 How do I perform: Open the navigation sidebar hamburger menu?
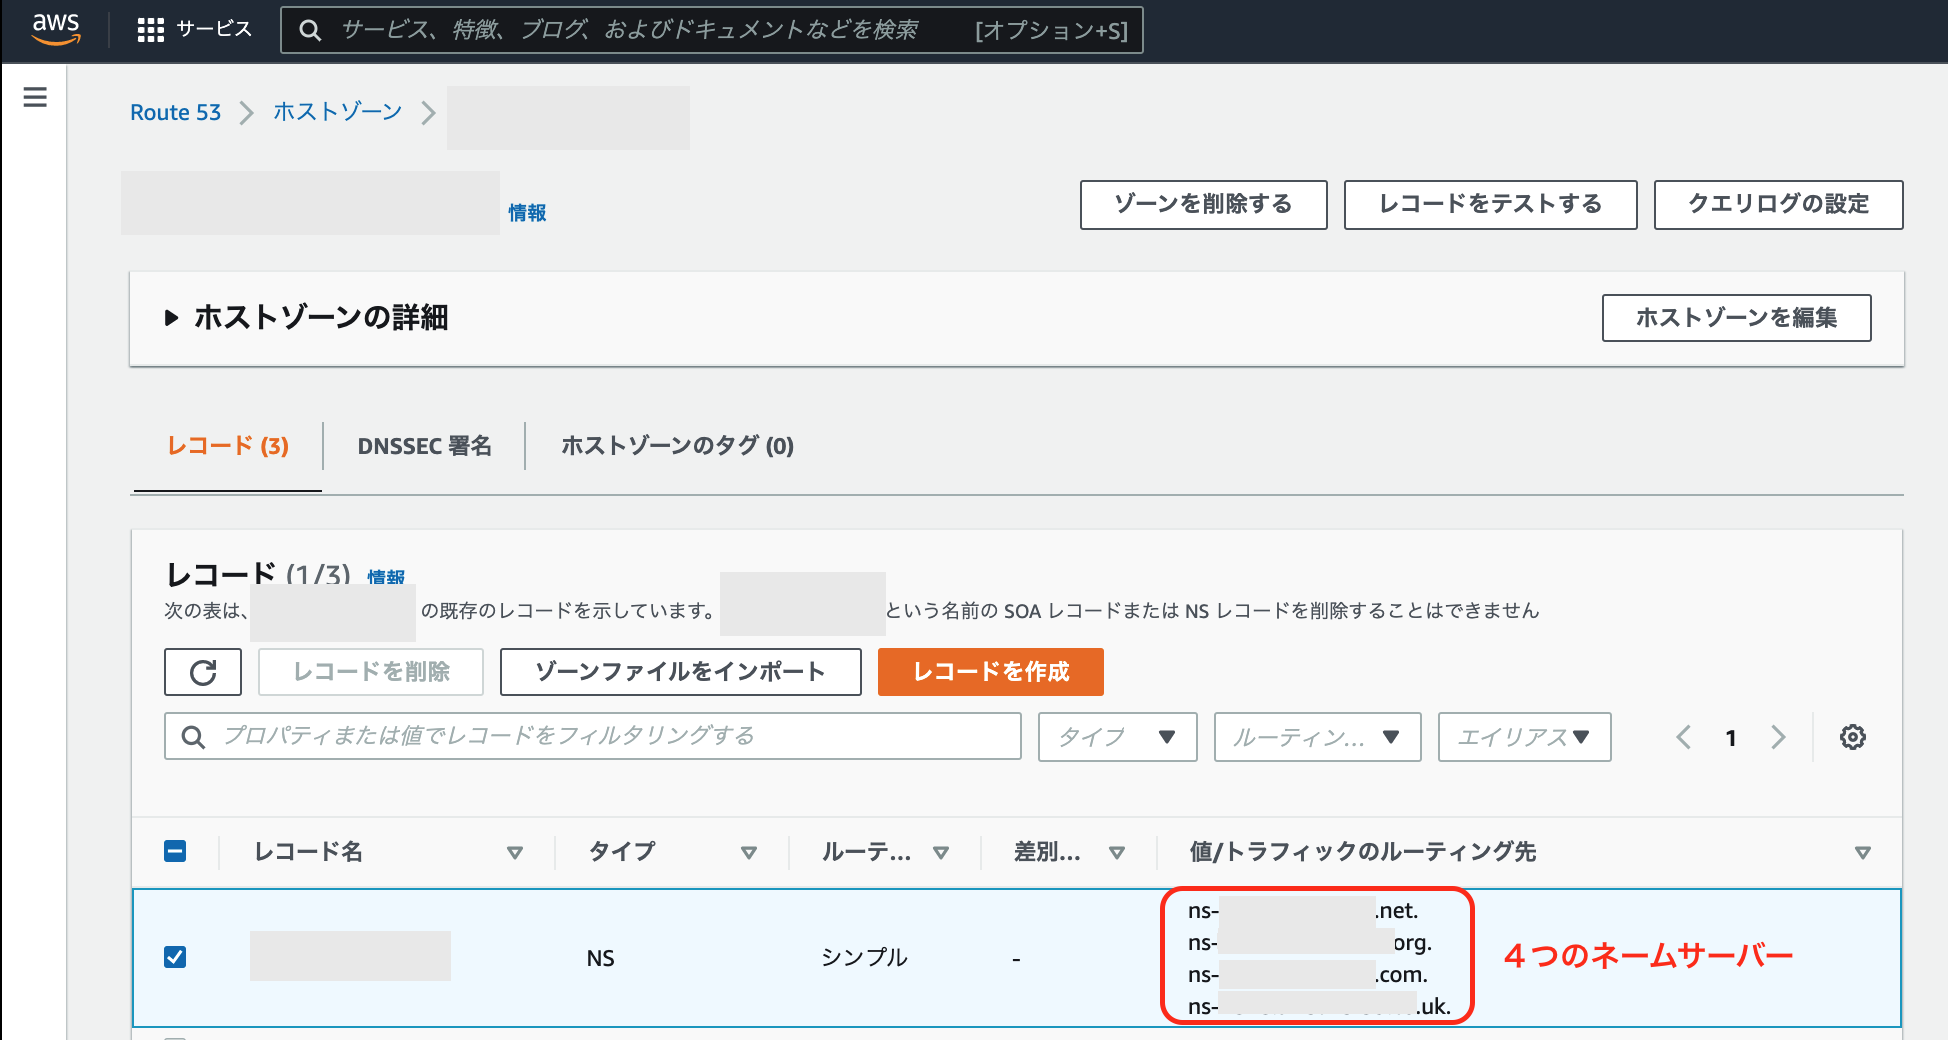(x=35, y=98)
